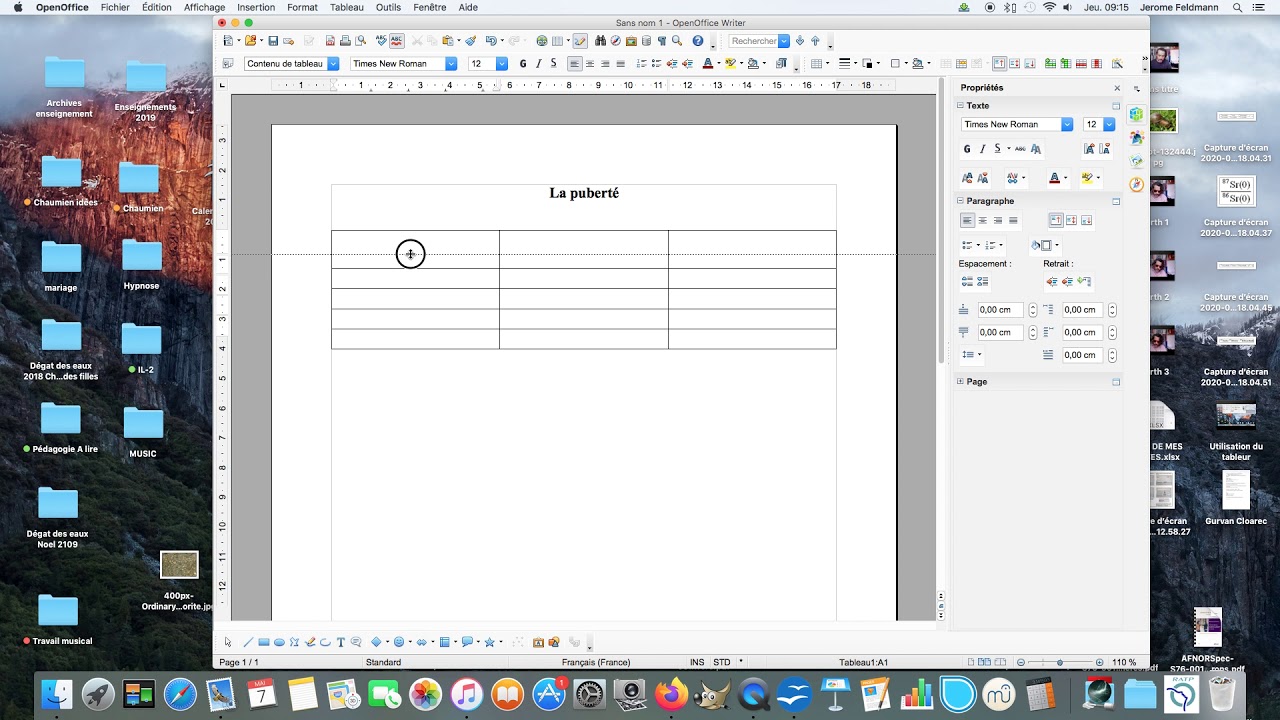The width and height of the screenshot is (1280, 720).
Task: Click the Insert Row icon in table toolbar
Action: [1050, 64]
